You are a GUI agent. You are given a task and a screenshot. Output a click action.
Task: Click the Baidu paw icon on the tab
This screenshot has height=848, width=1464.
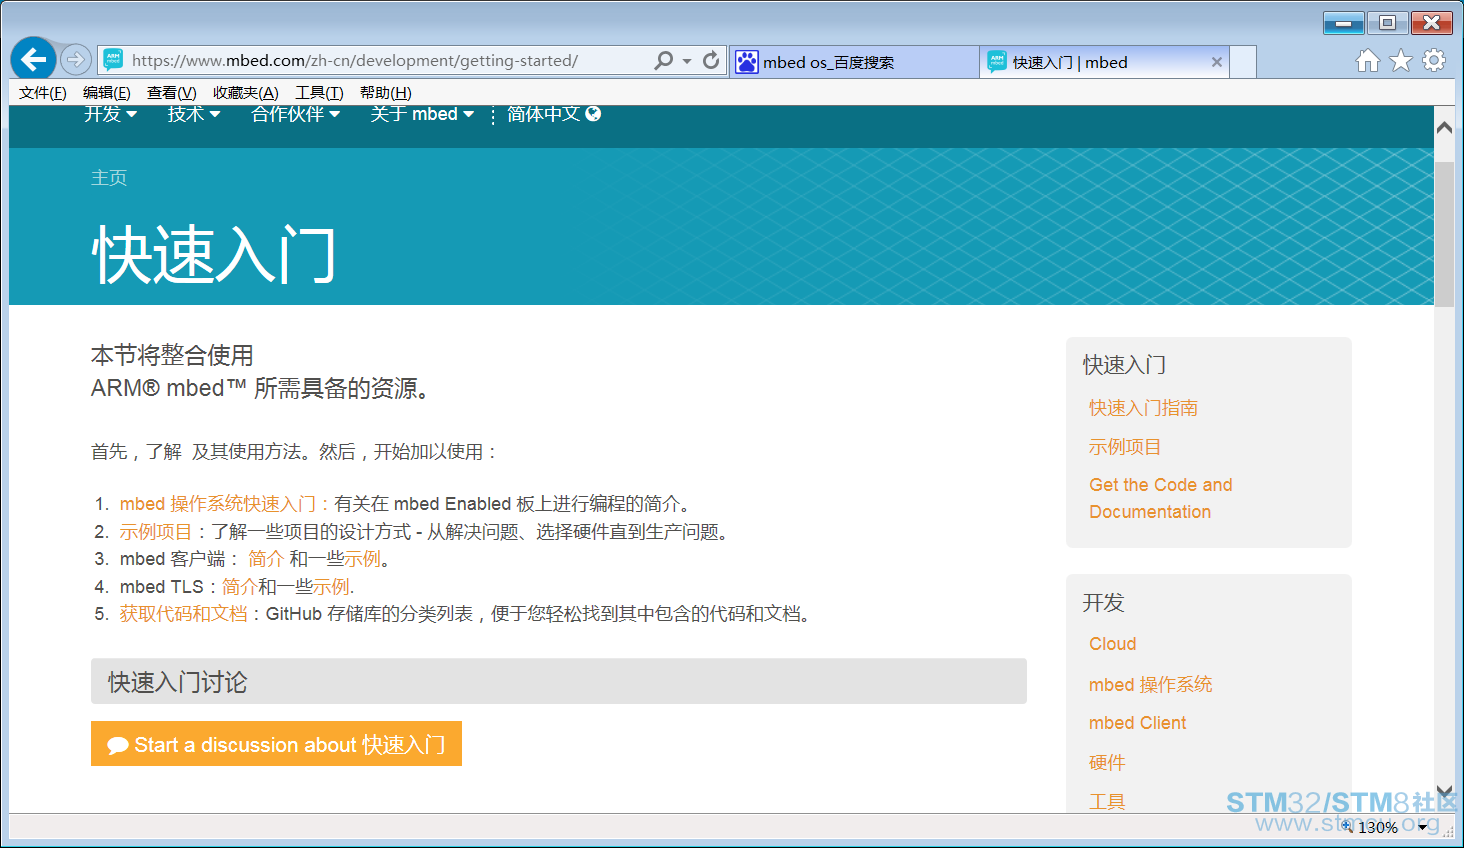[x=747, y=62]
